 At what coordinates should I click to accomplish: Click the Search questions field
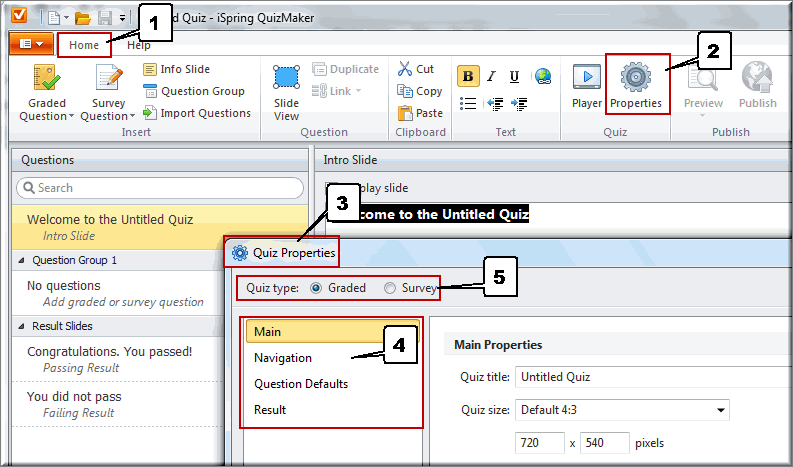pos(160,188)
